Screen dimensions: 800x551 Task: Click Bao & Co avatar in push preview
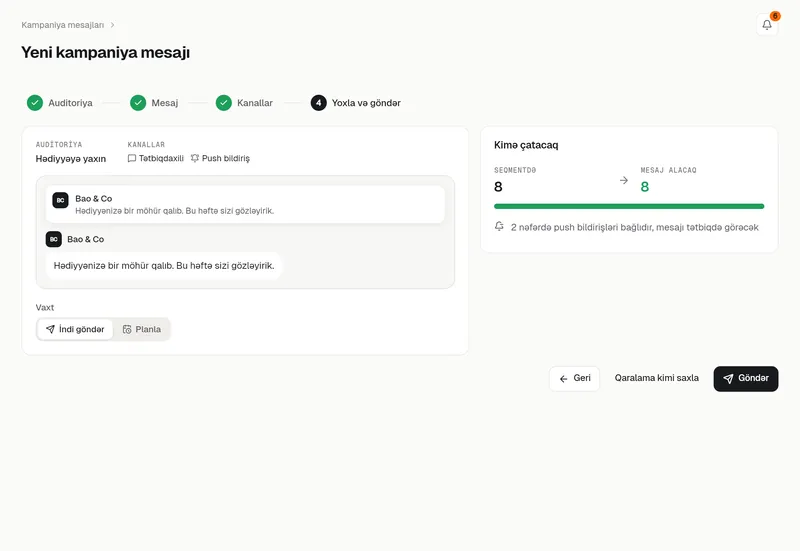(60, 200)
